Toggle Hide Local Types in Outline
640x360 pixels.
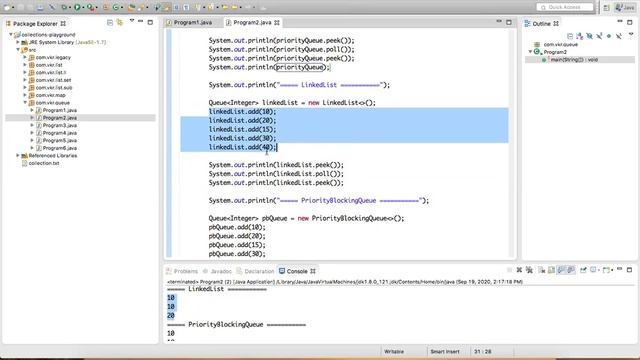click(619, 36)
